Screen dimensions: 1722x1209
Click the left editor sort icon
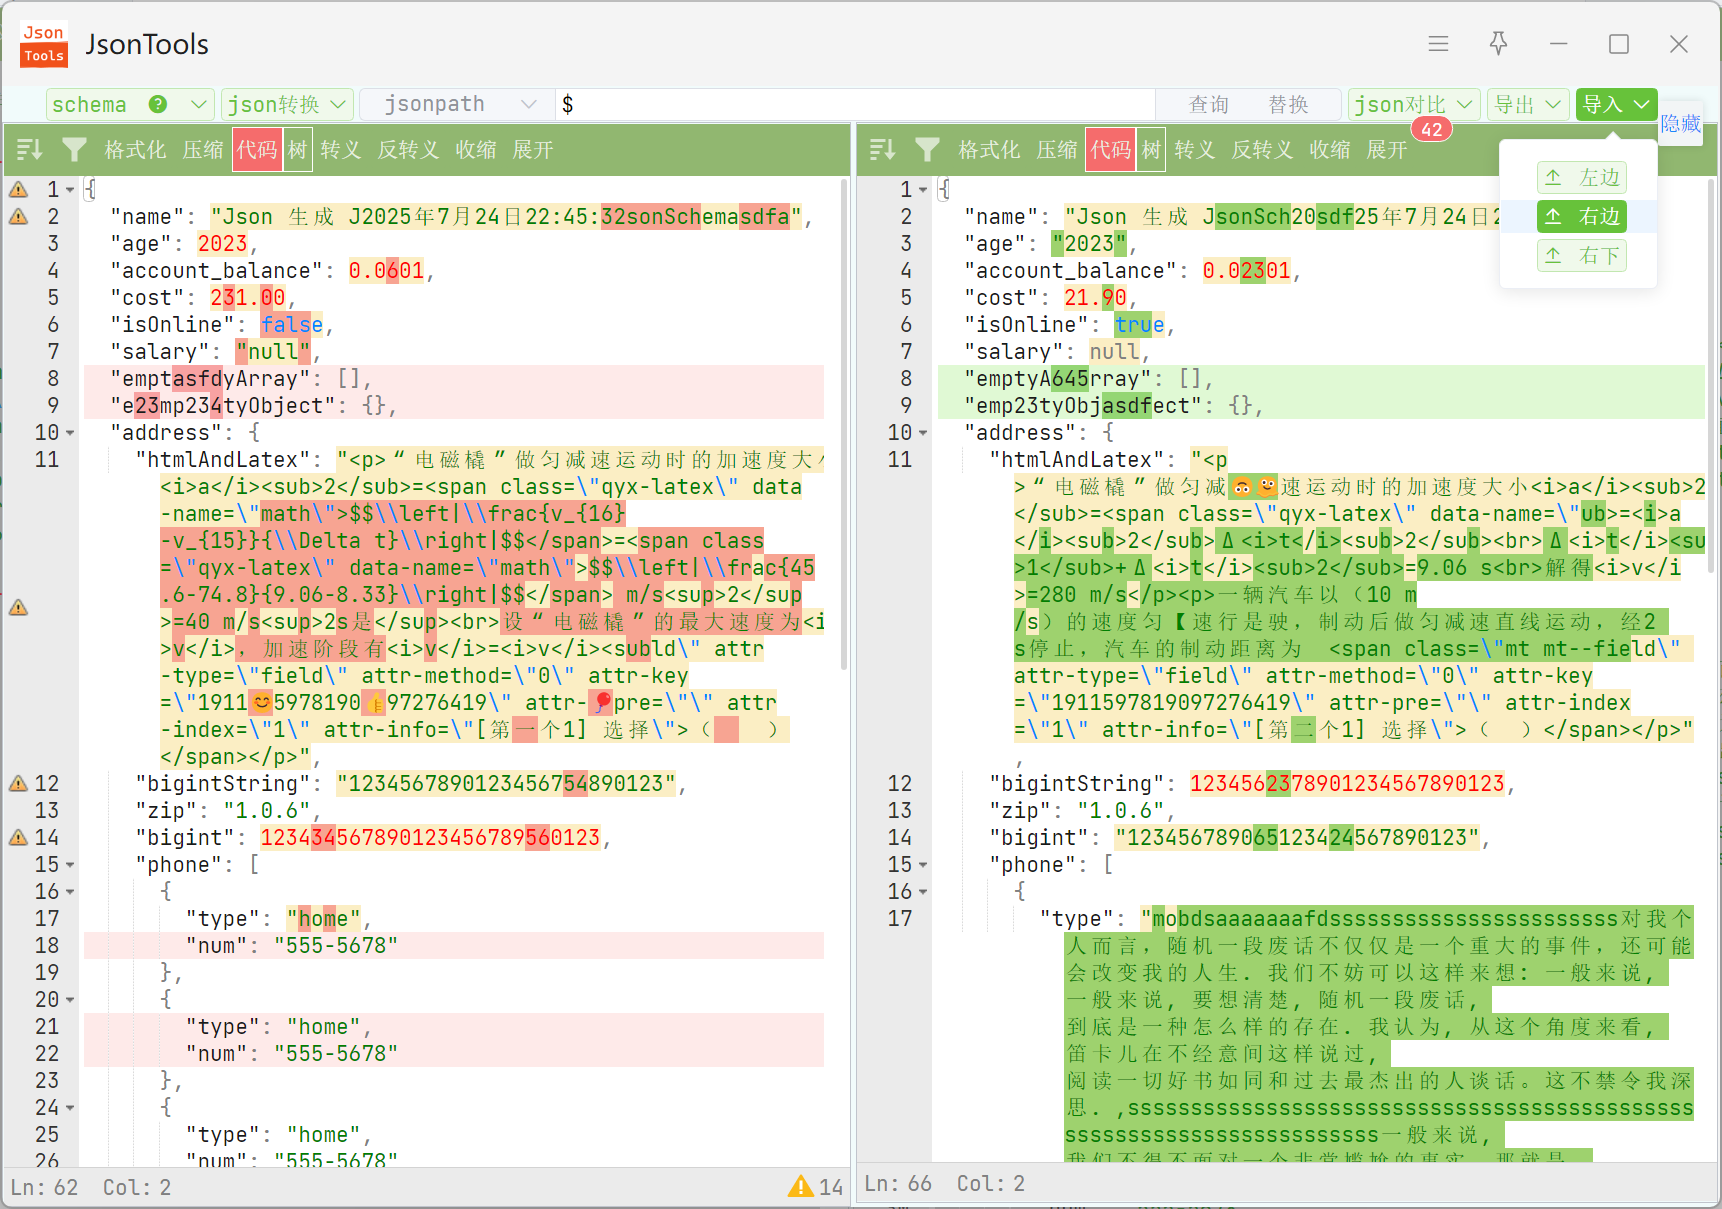[29, 150]
